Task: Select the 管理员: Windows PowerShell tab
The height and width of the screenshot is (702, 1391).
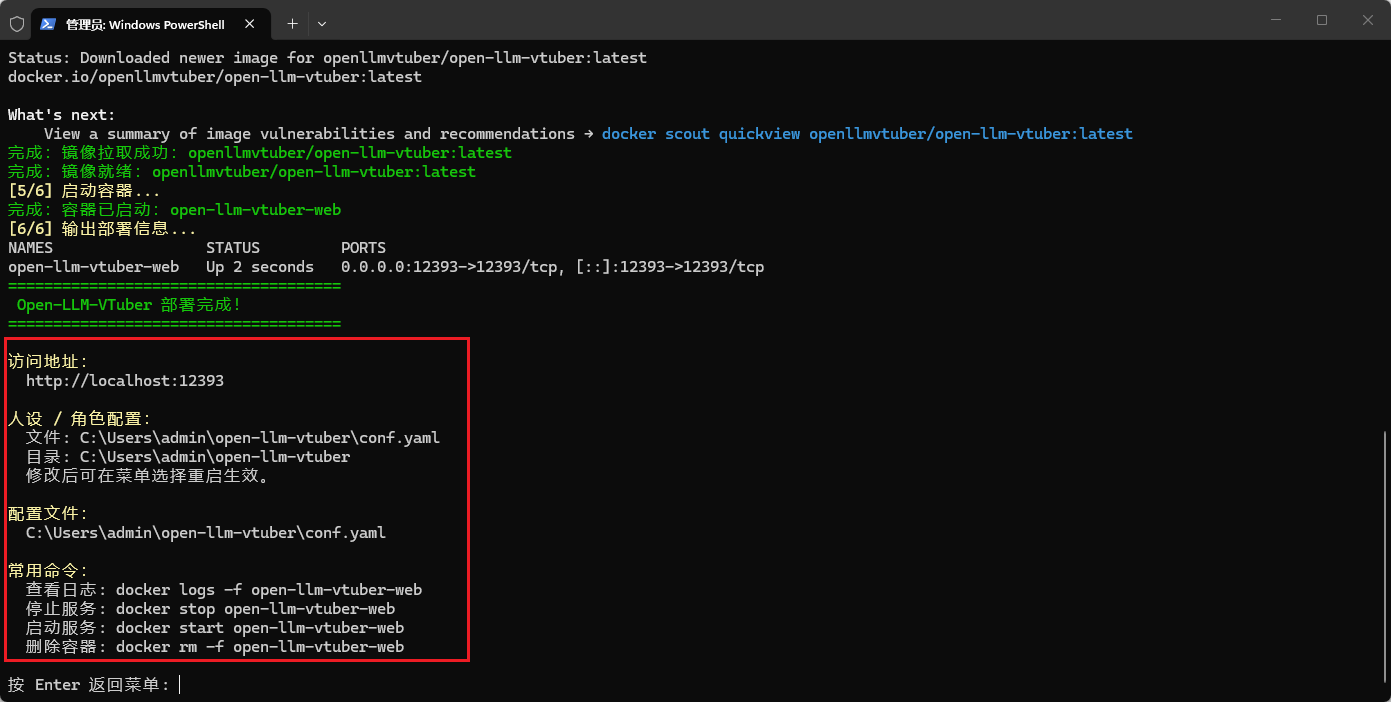Action: 150,23
